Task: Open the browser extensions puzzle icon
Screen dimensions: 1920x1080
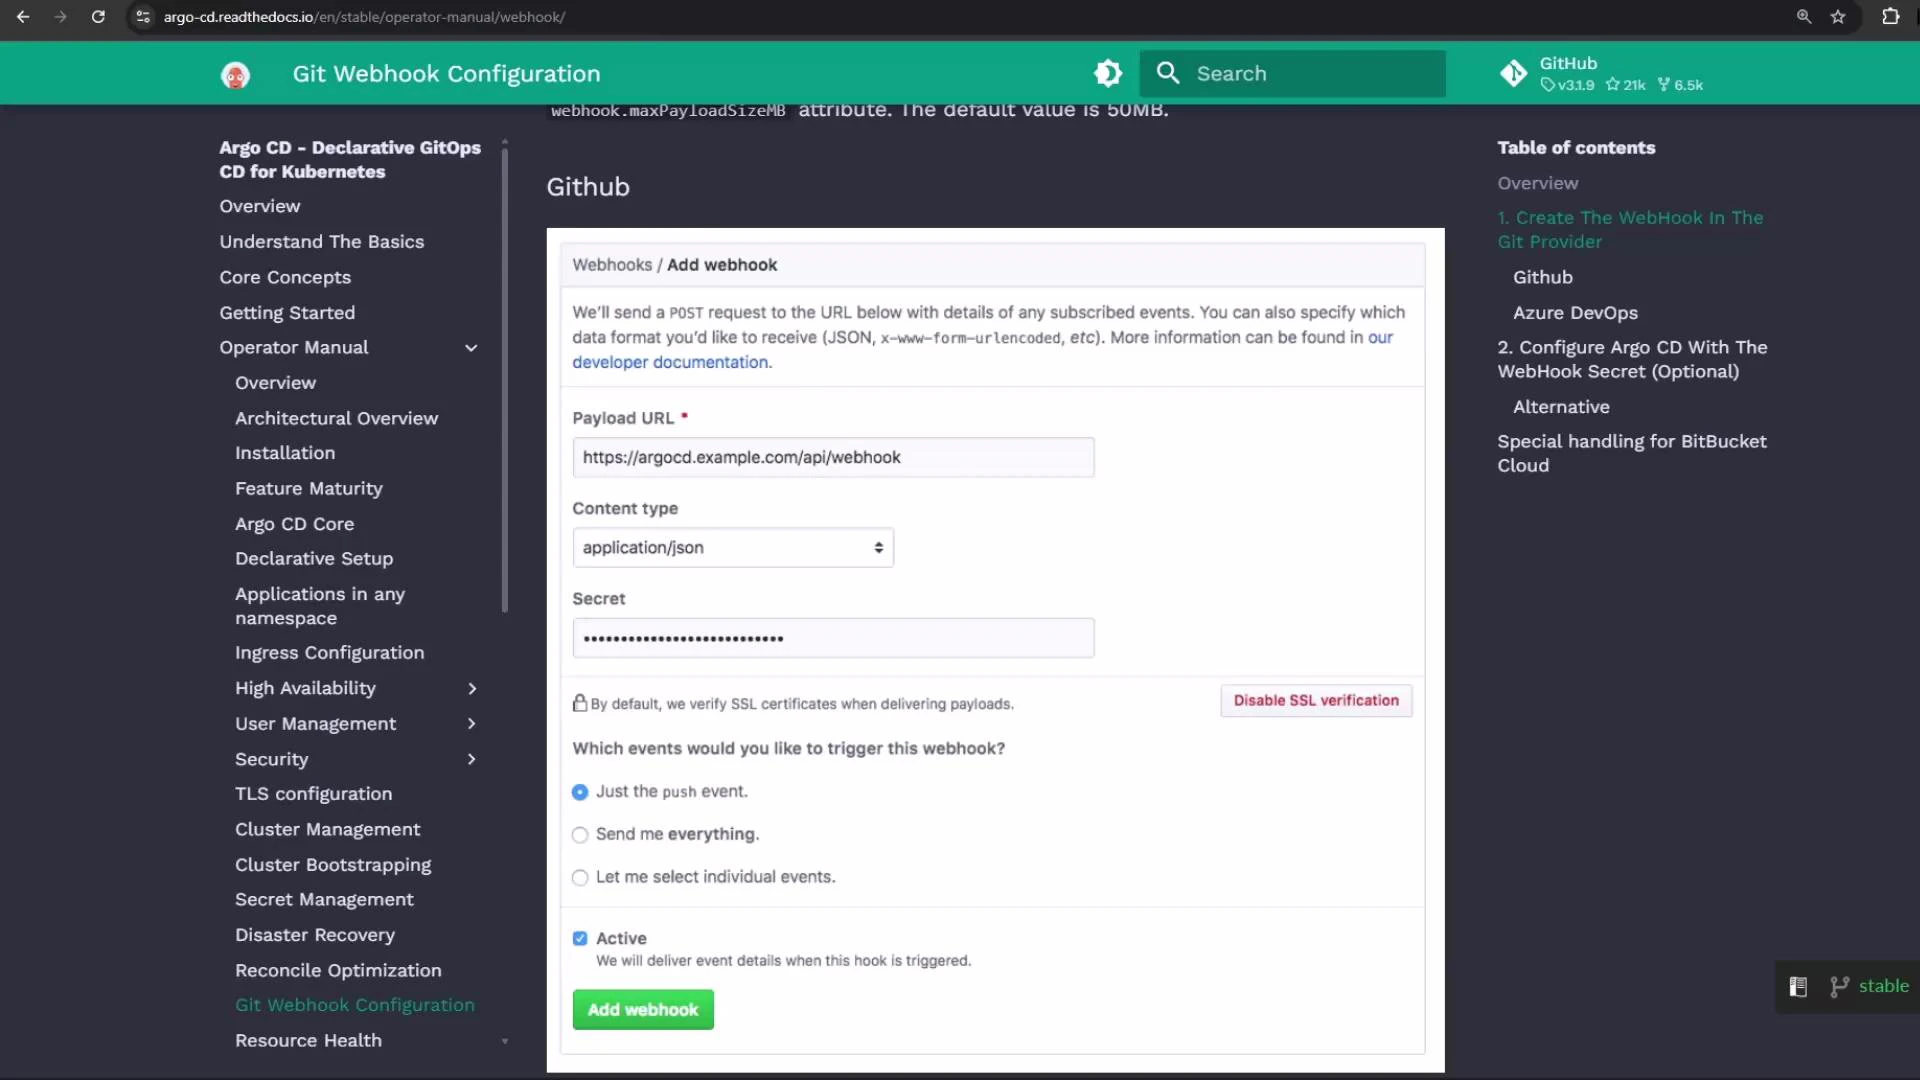Action: [1891, 17]
